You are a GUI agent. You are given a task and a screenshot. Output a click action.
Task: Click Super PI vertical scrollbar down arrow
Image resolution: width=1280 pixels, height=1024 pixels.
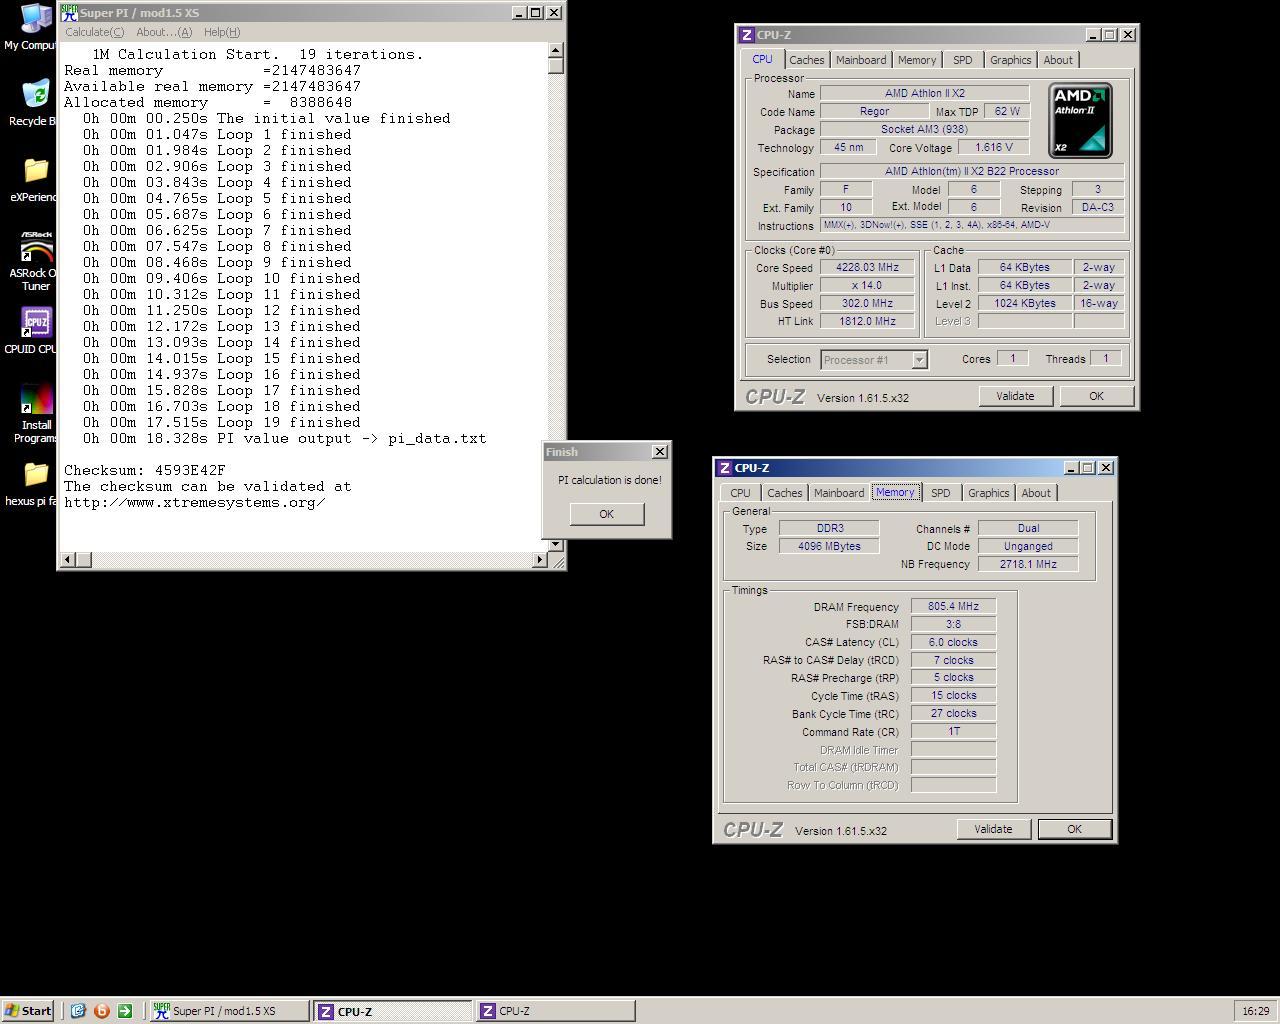pos(556,544)
